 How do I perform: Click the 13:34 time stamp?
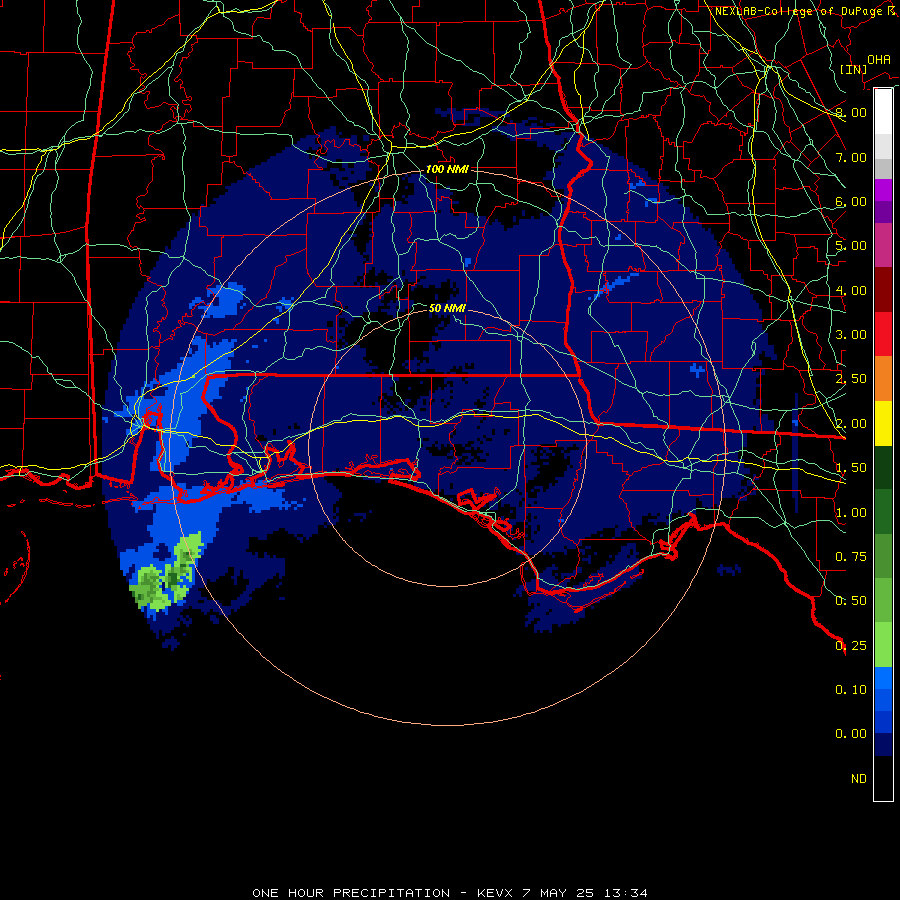pos(625,893)
